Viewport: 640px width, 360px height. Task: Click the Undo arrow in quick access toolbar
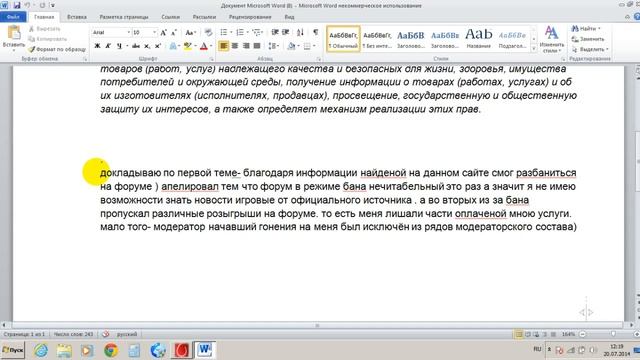tap(28, 5)
